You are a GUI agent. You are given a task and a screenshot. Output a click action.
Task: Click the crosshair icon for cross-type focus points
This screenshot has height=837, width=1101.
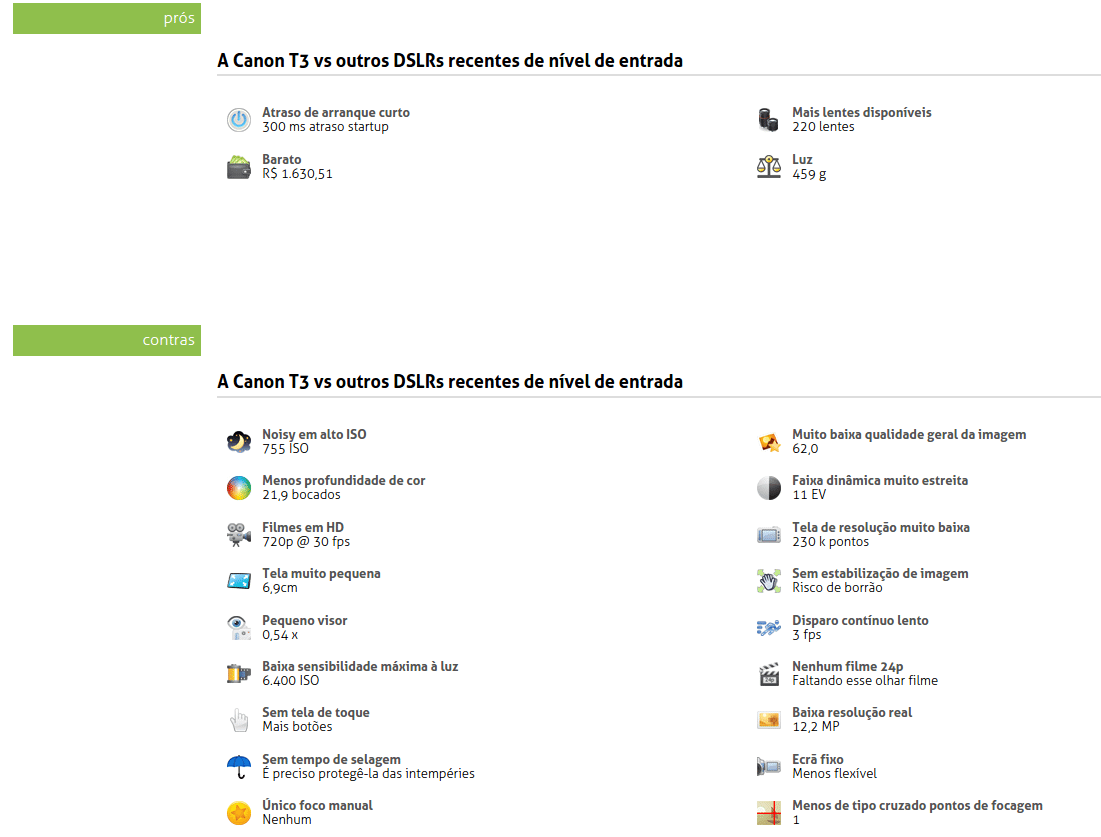769,812
